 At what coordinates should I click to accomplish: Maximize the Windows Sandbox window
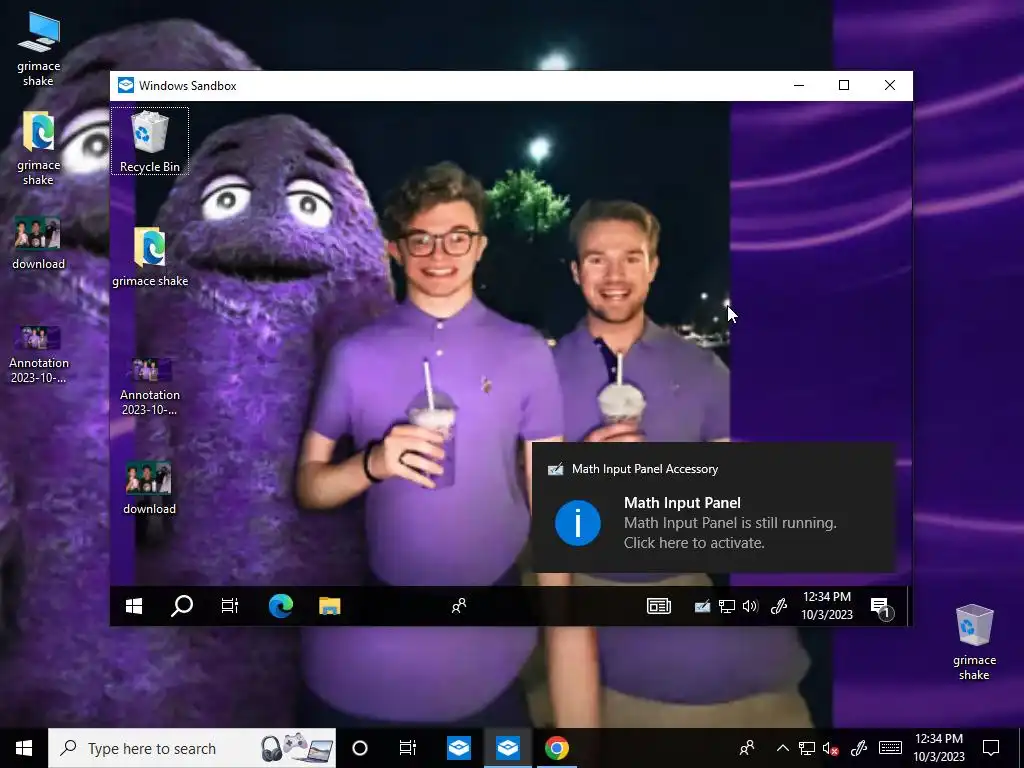click(844, 86)
